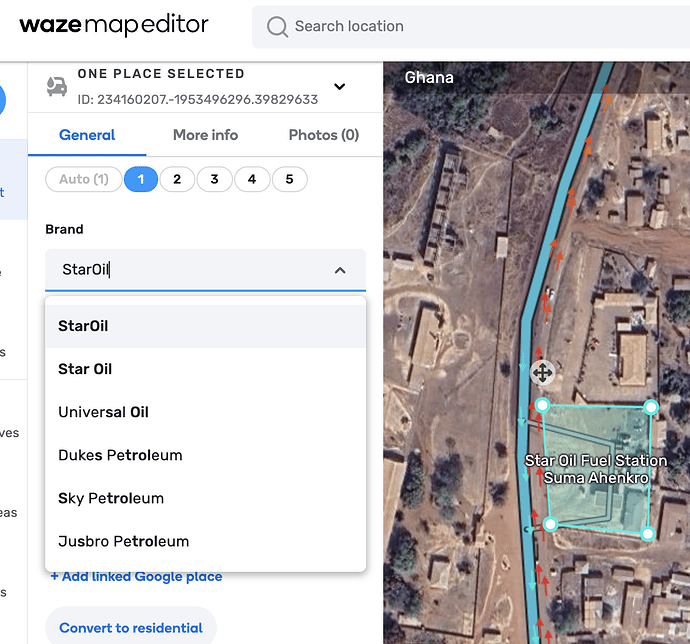Image resolution: width=690 pixels, height=644 pixels.
Task: Click Convert to residential button
Action: tap(131, 628)
